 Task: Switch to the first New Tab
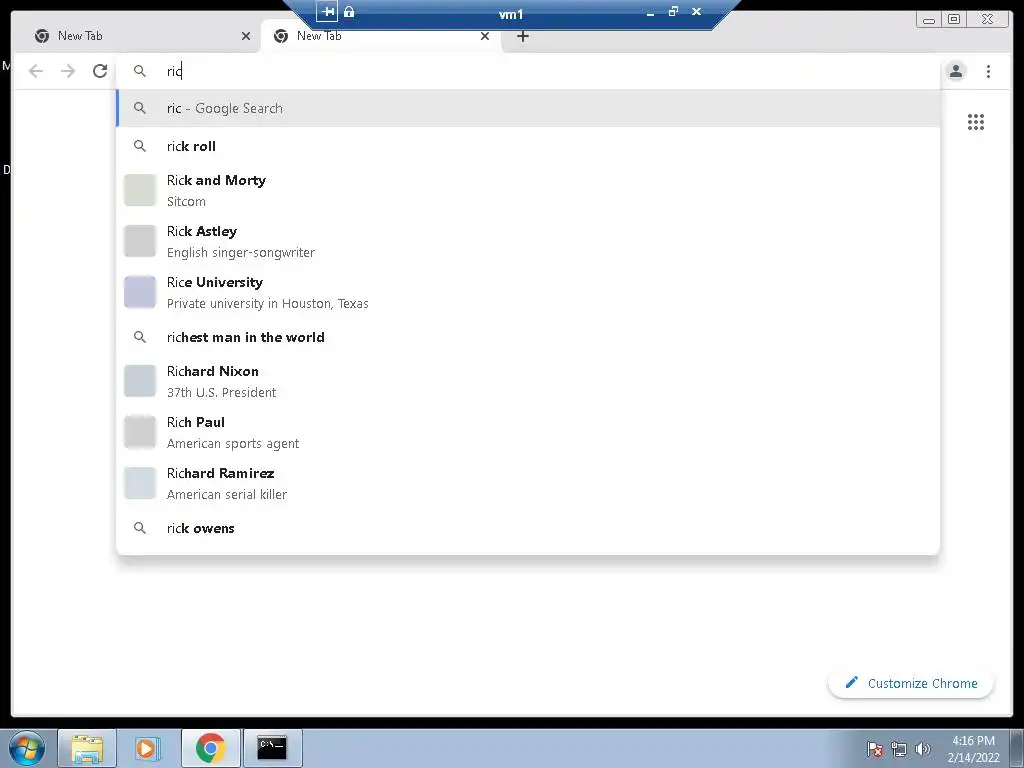click(141, 36)
